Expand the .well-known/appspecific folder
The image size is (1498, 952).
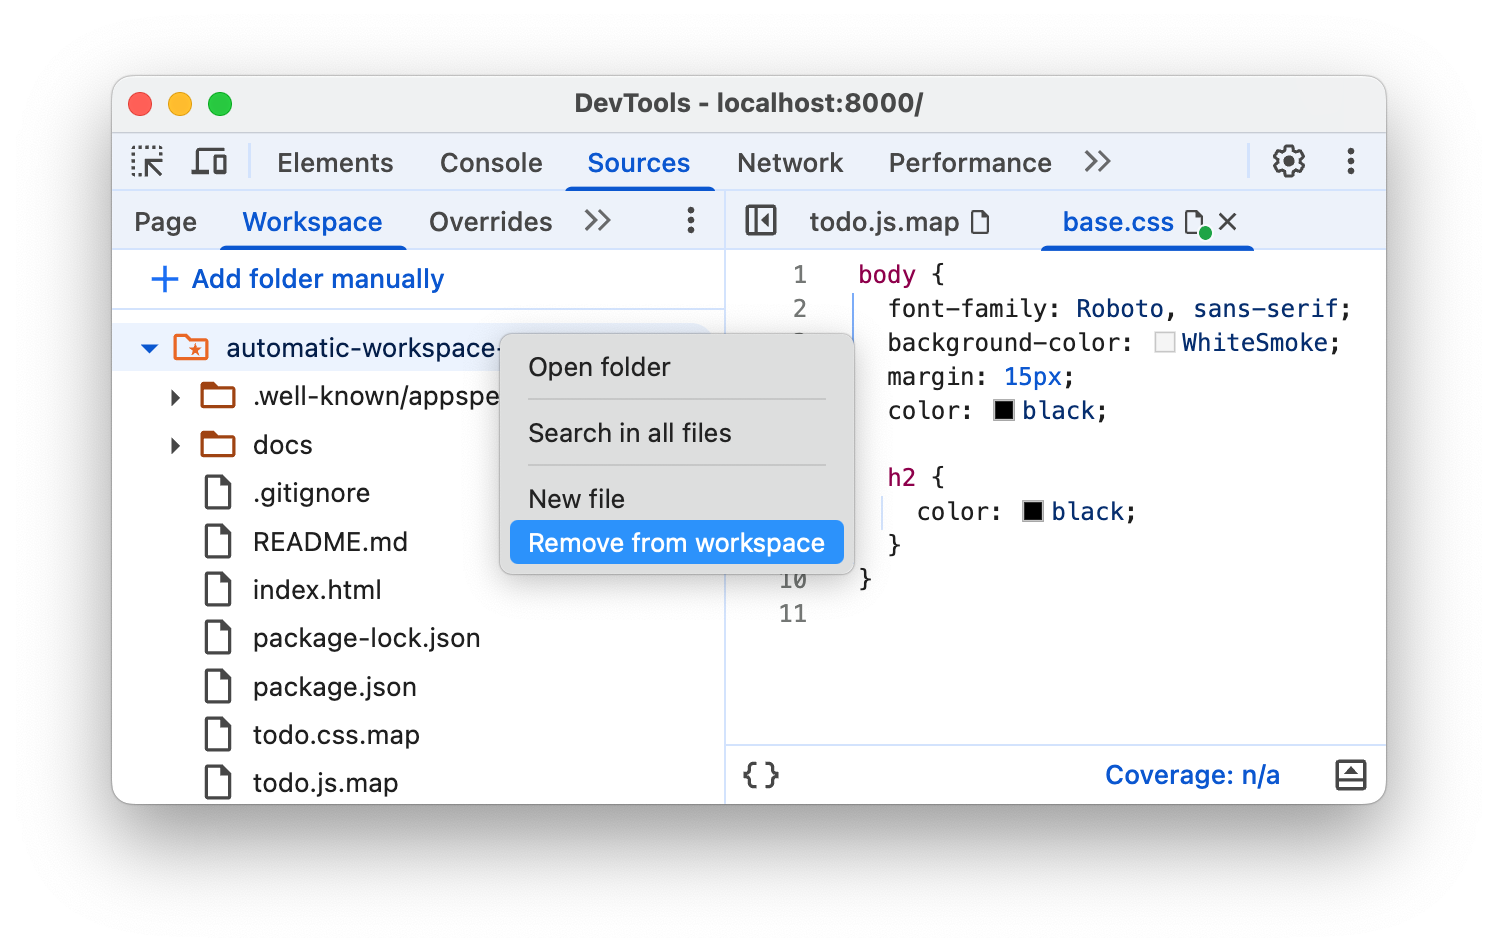click(175, 396)
